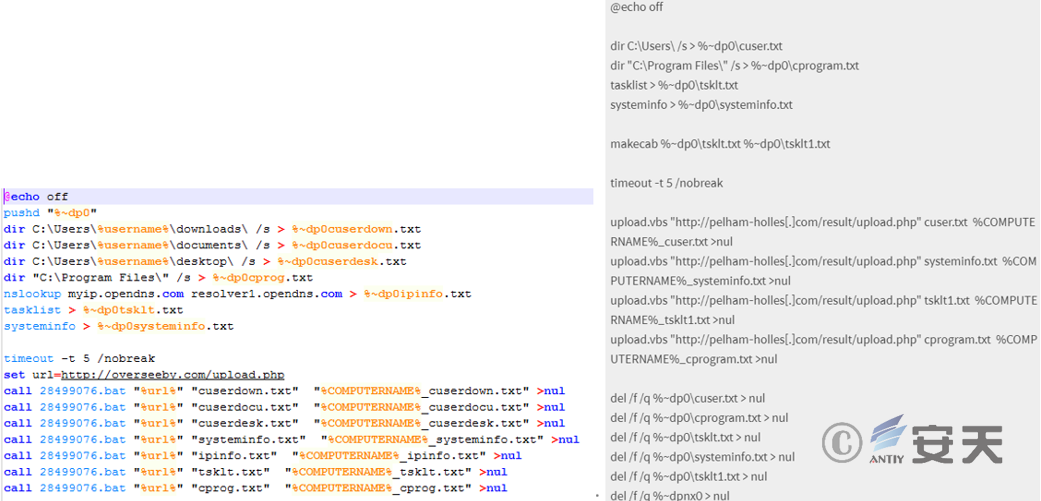Click the pushd "%~dp0" line
The height and width of the screenshot is (501, 1041).
coord(50,213)
